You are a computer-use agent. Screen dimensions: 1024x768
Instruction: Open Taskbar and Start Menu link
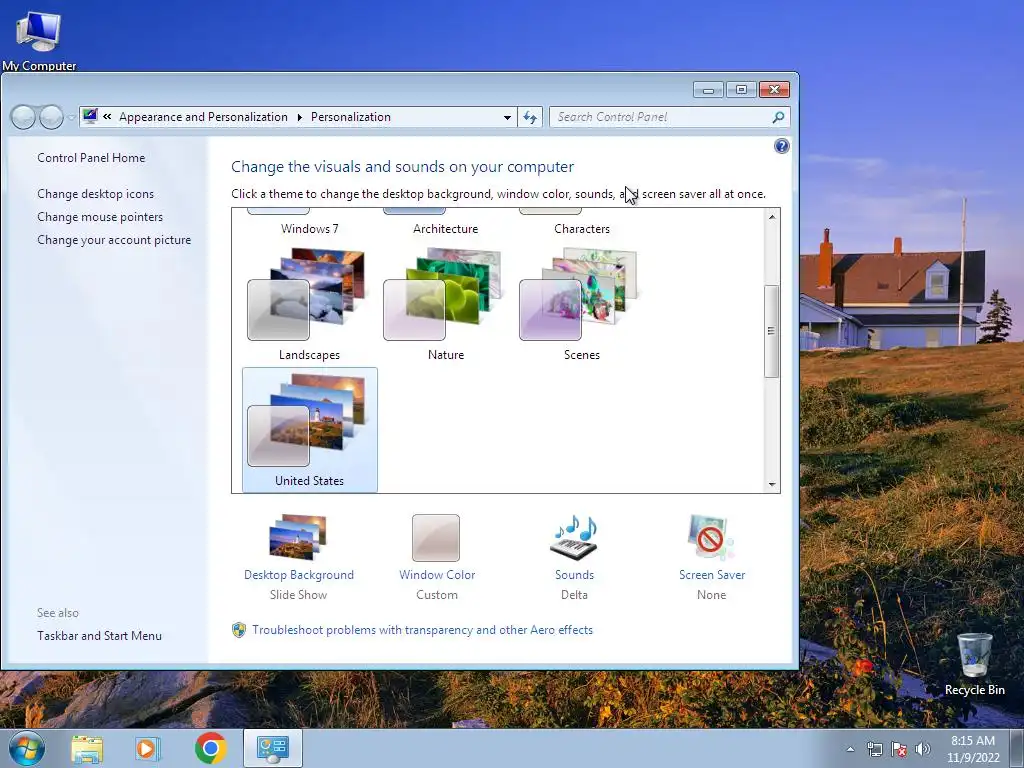click(x=99, y=635)
